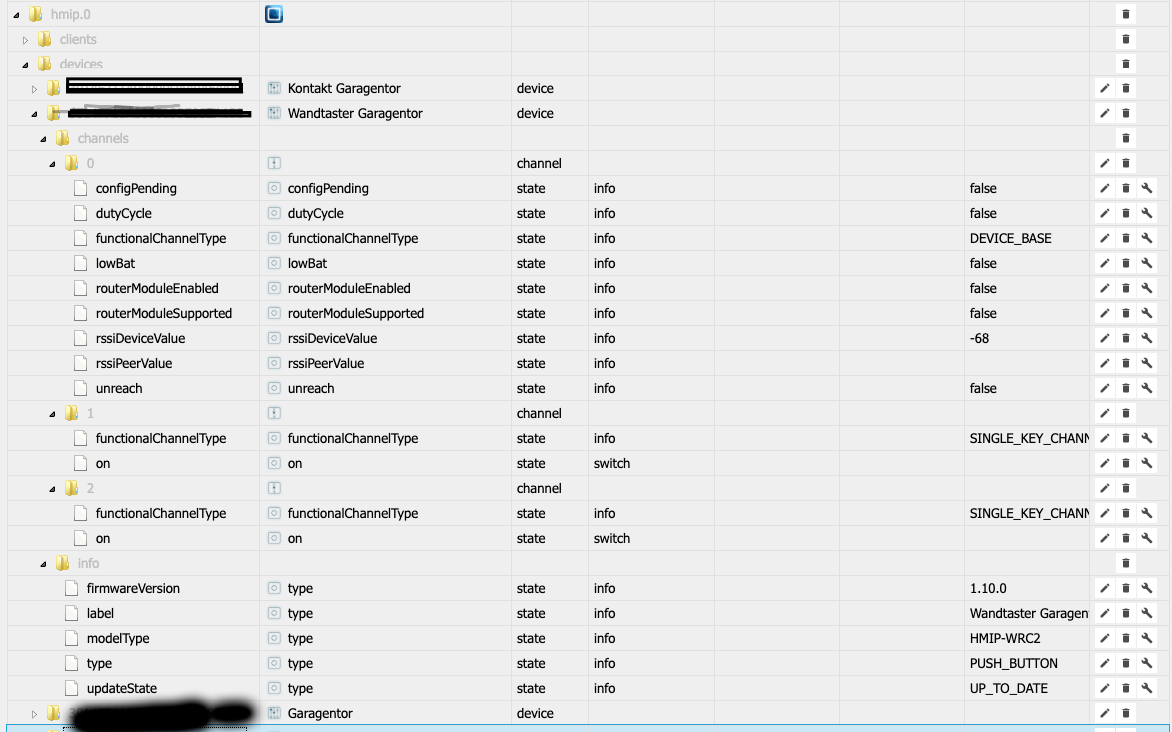
Task: Open wrench settings for channel 2 on
Action: click(1147, 538)
